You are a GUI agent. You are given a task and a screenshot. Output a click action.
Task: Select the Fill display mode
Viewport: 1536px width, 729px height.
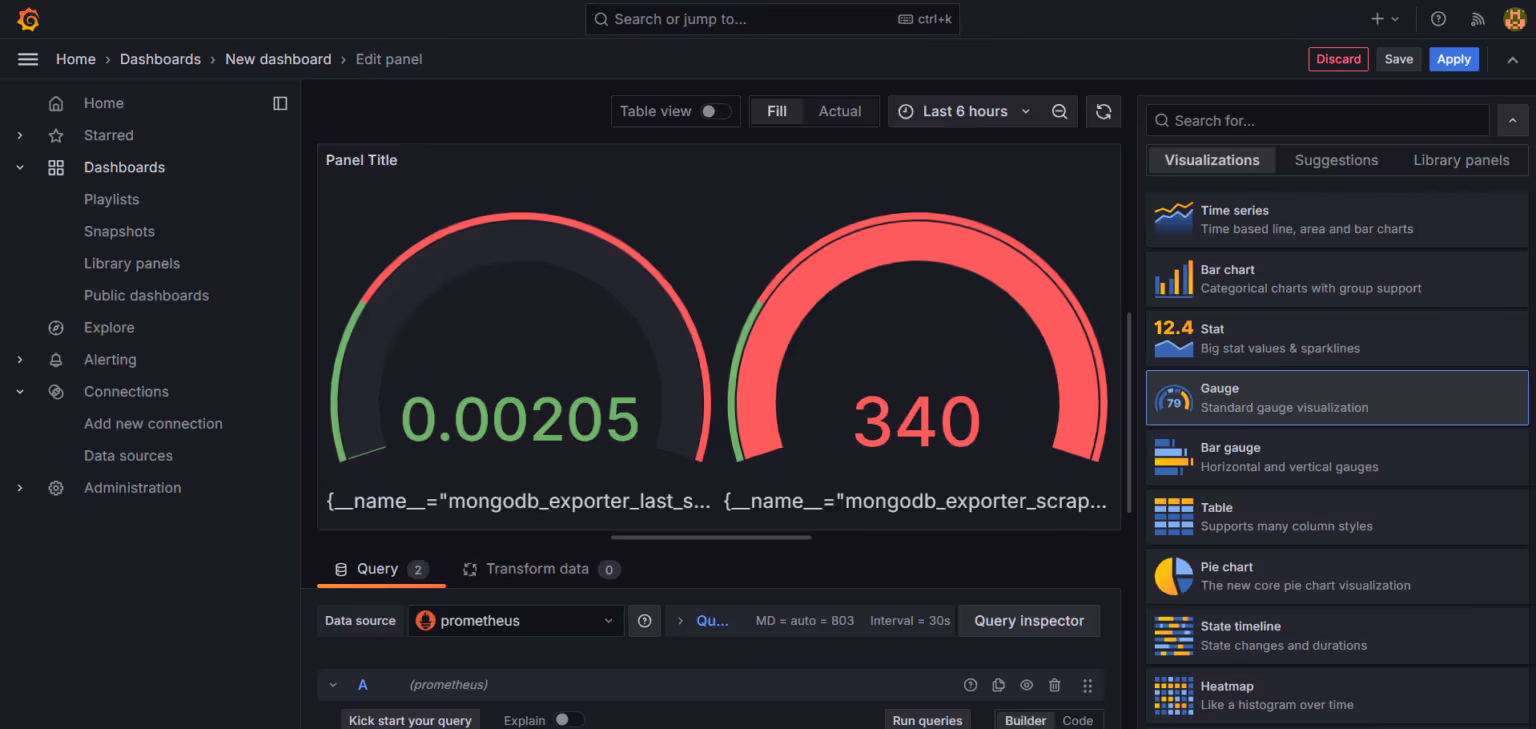pyautogui.click(x=777, y=112)
